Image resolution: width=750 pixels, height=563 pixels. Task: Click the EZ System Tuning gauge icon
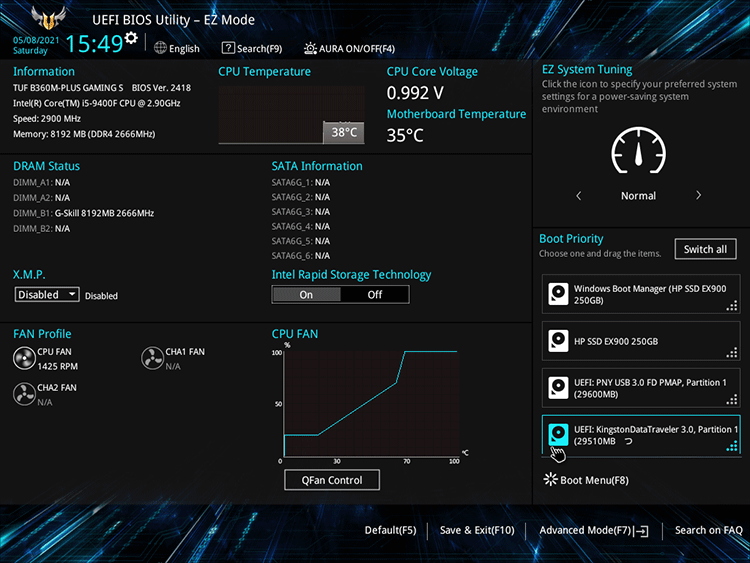(x=639, y=151)
